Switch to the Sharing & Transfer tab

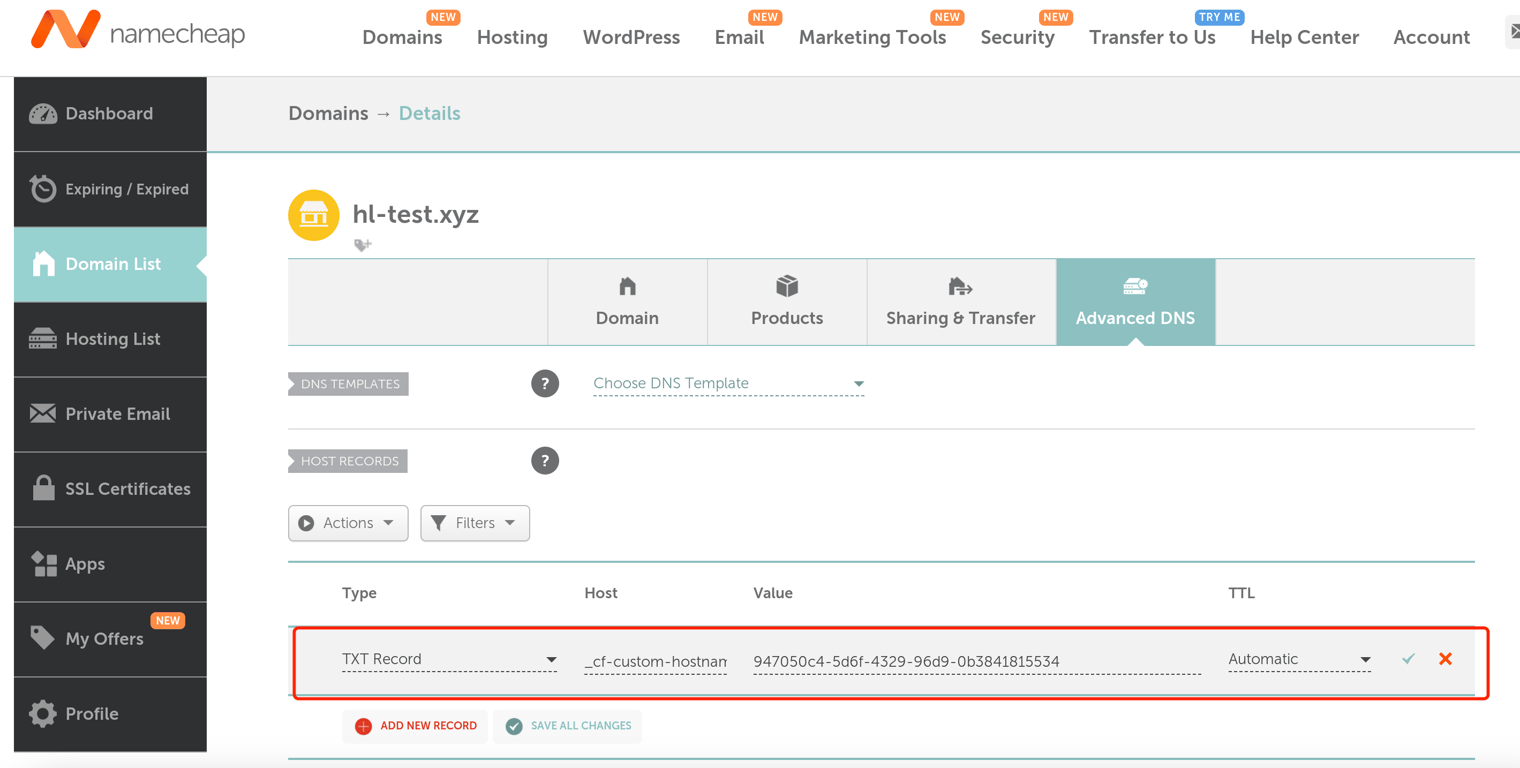click(x=960, y=302)
